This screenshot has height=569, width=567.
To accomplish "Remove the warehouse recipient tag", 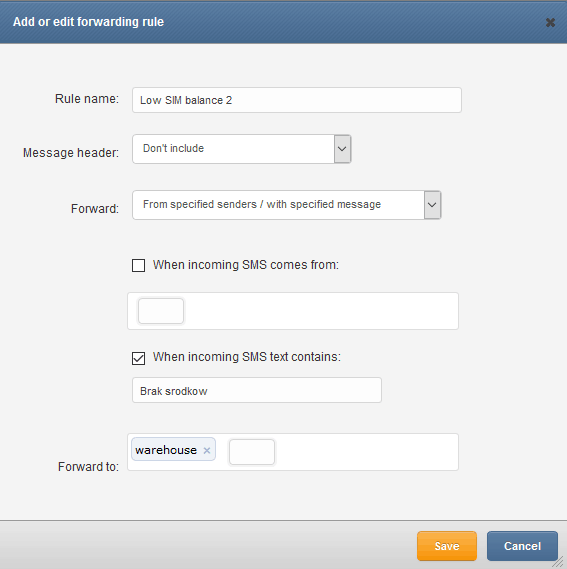I will pyautogui.click(x=207, y=450).
